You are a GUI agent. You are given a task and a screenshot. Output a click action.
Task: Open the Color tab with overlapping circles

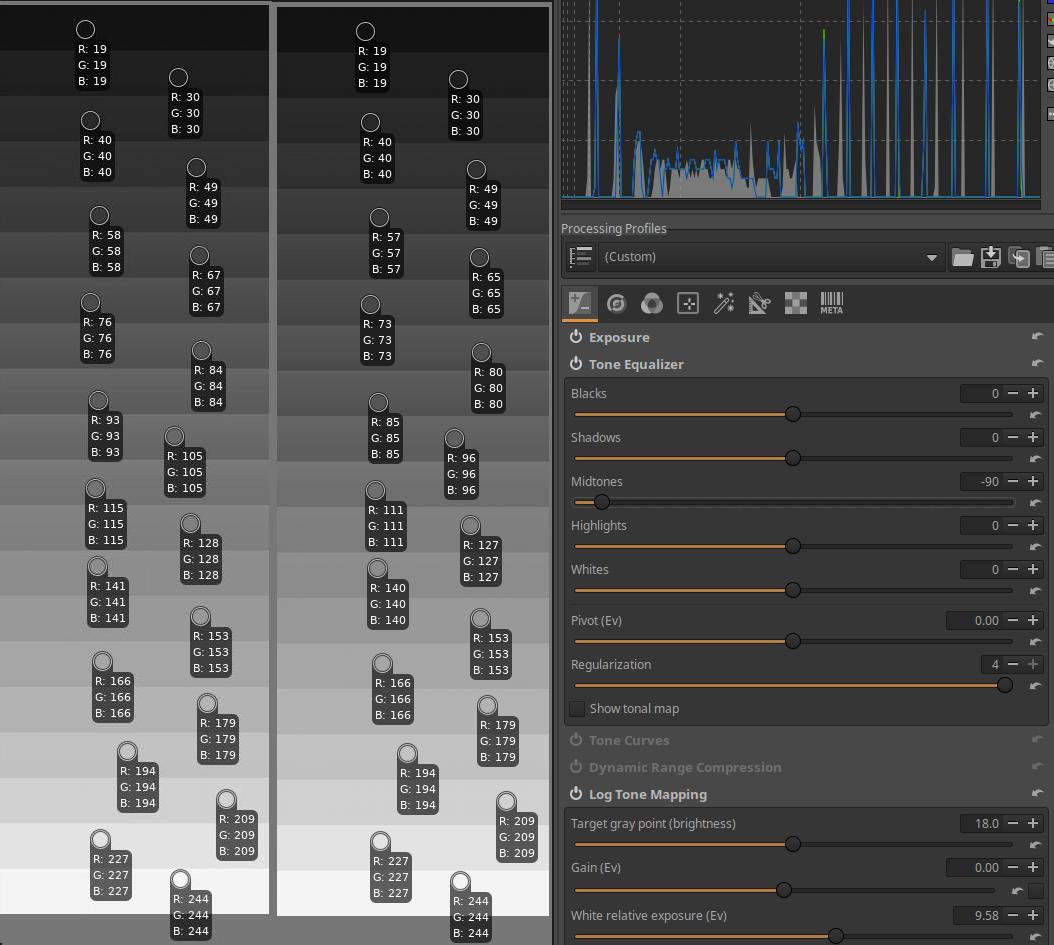[652, 303]
